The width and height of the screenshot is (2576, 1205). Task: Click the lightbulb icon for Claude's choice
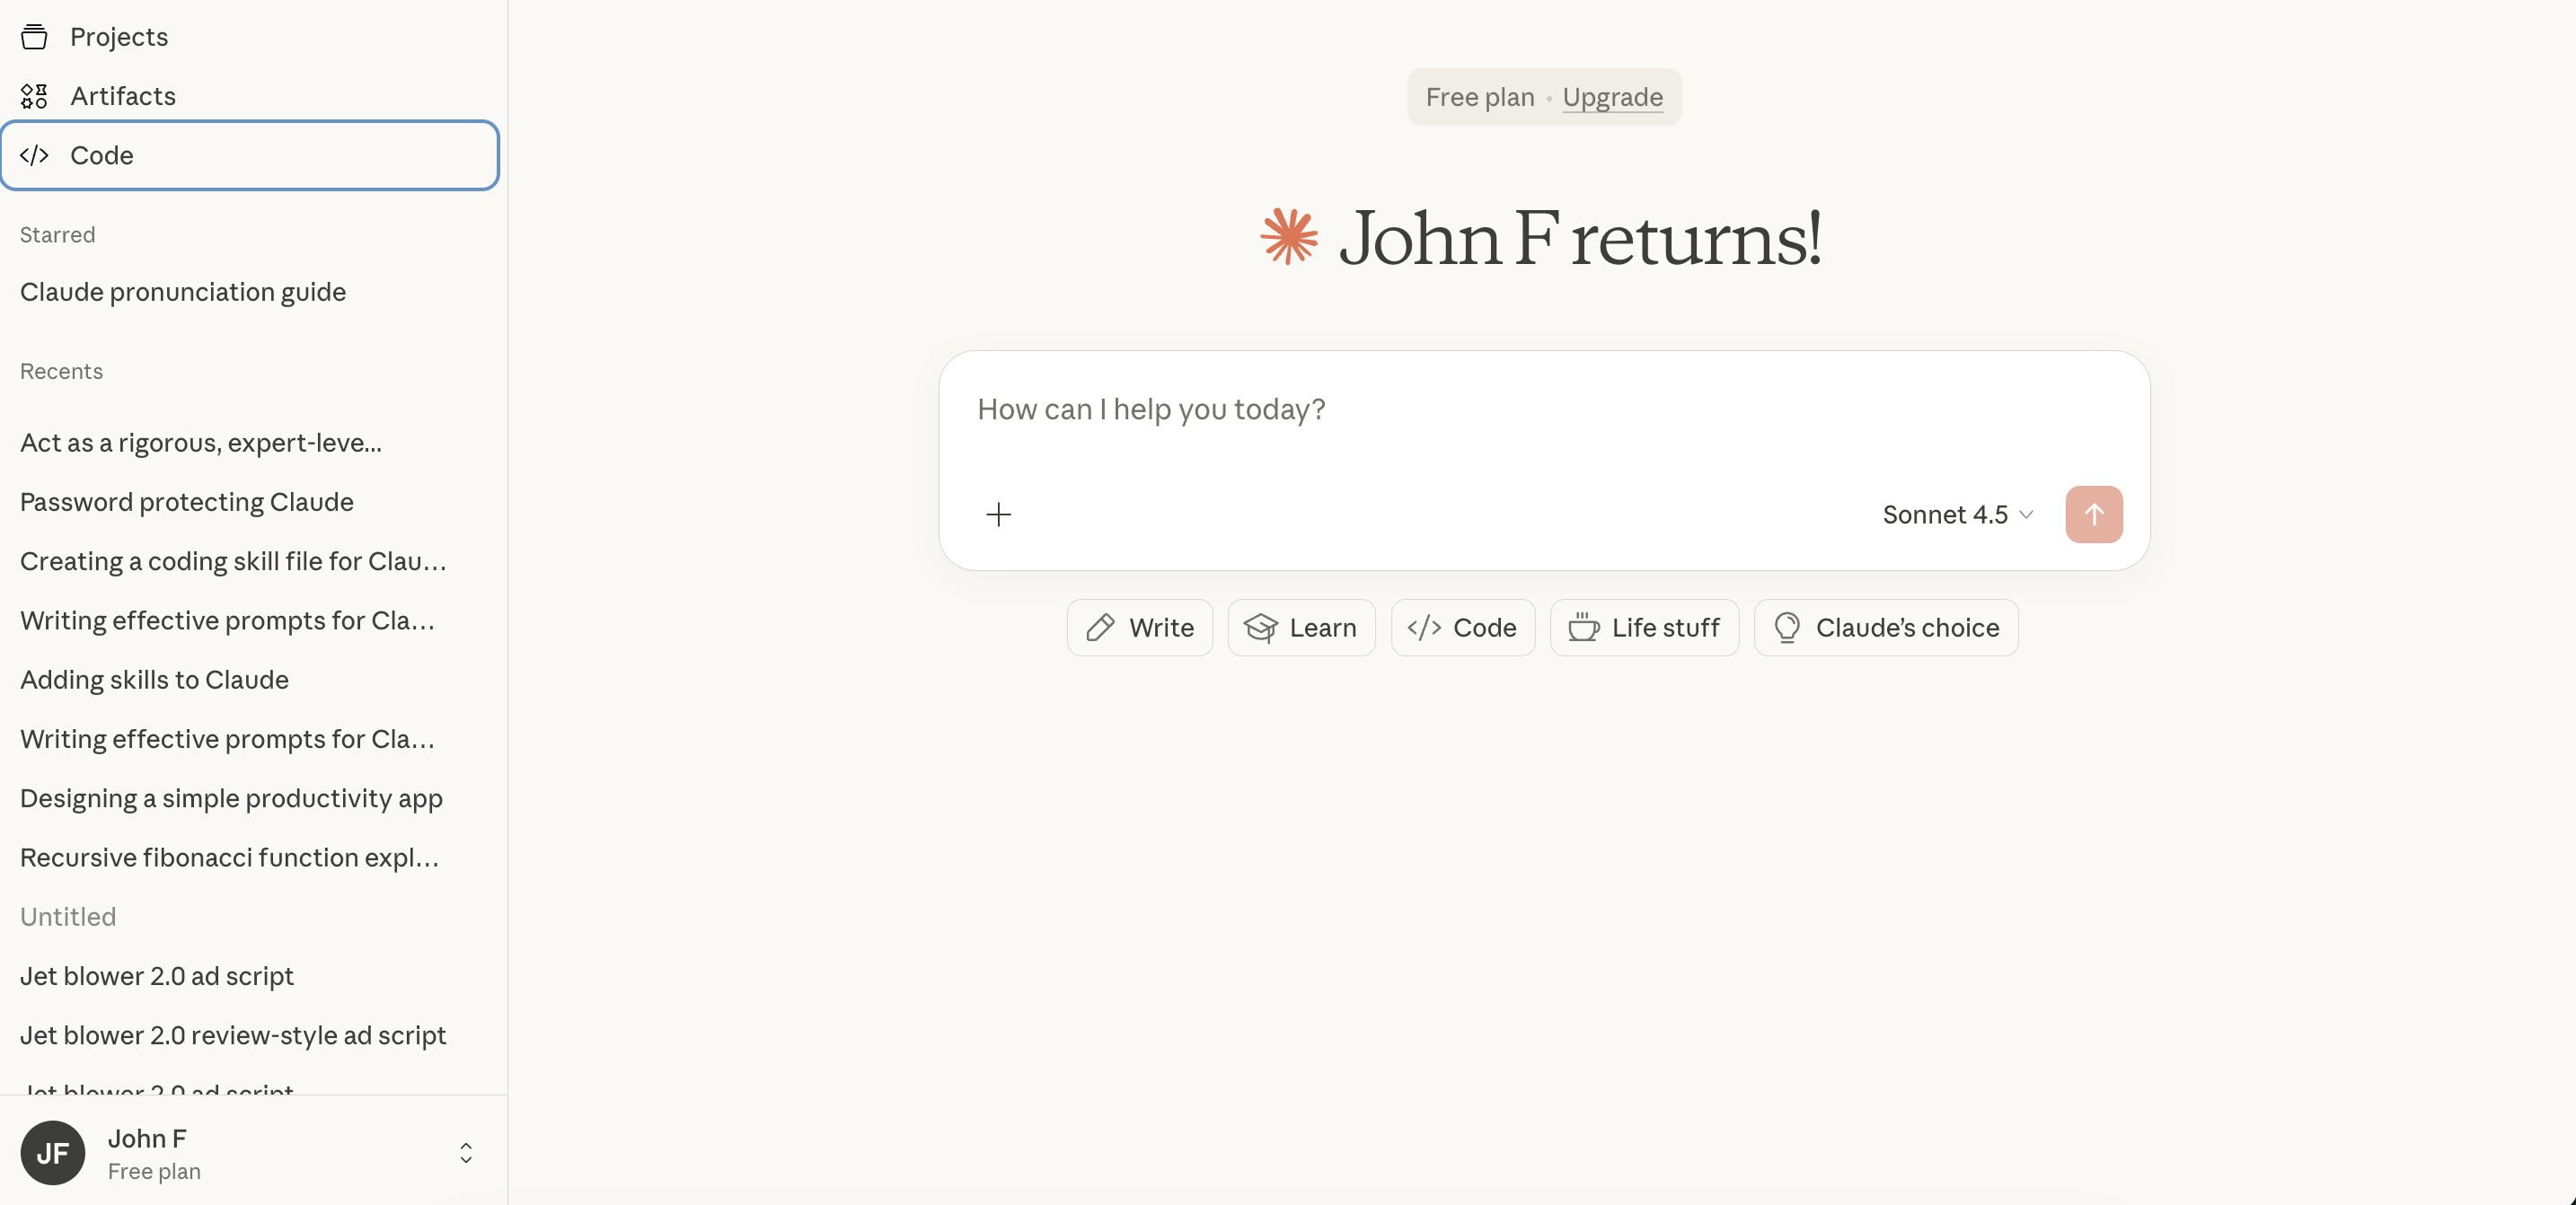pyautogui.click(x=1786, y=628)
